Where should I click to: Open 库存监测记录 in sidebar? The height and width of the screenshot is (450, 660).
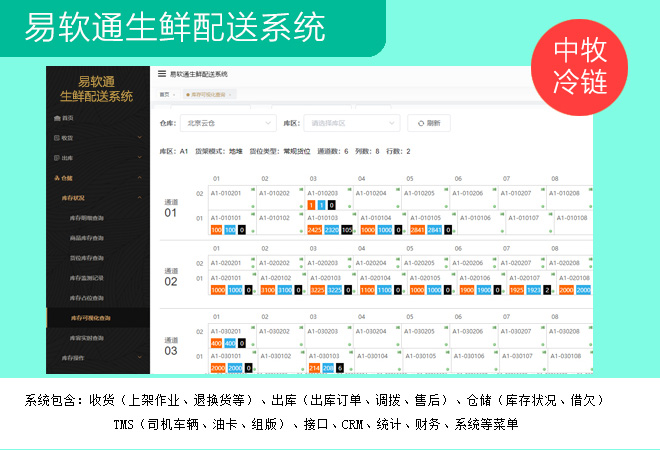[x=87, y=278]
